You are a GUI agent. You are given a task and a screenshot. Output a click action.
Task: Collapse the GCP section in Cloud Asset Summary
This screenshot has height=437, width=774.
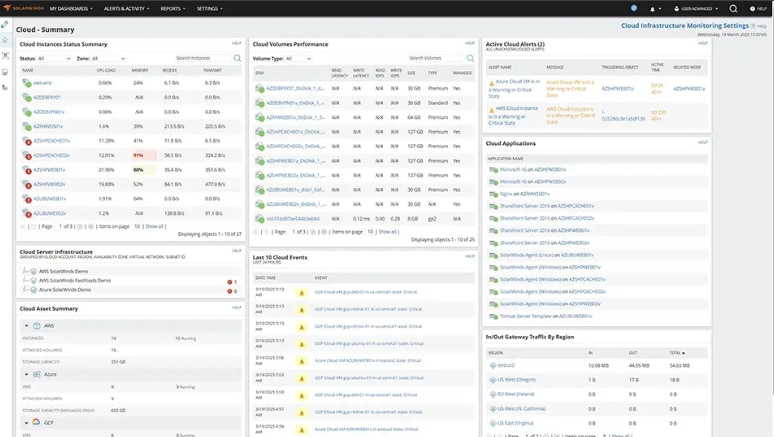(26, 423)
